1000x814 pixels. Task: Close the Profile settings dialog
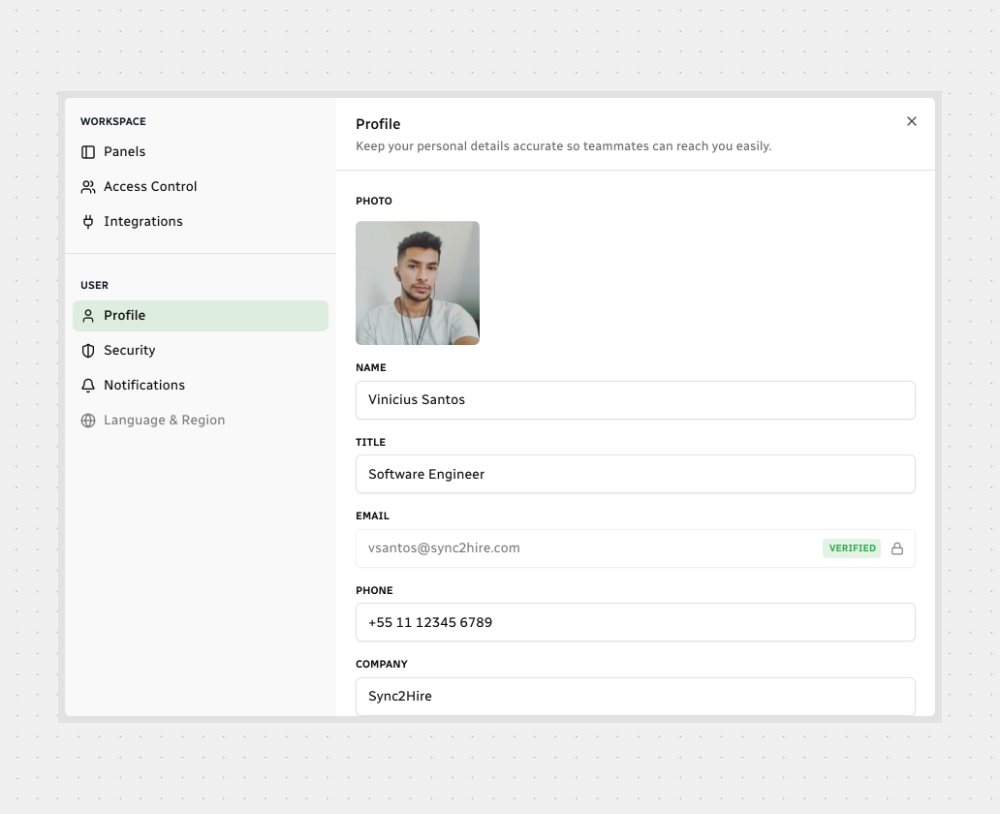pos(911,121)
